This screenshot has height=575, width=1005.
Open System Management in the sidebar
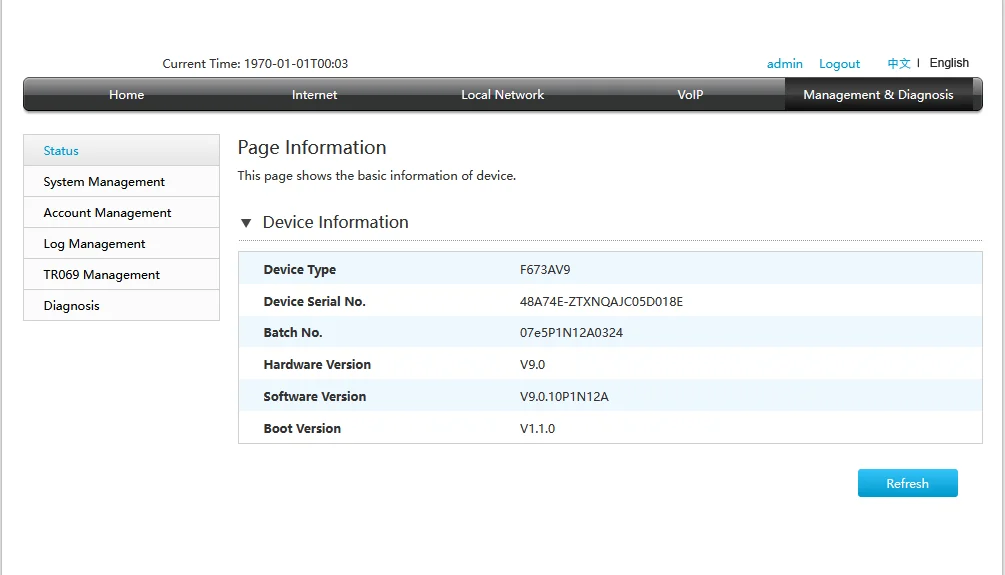coord(104,182)
